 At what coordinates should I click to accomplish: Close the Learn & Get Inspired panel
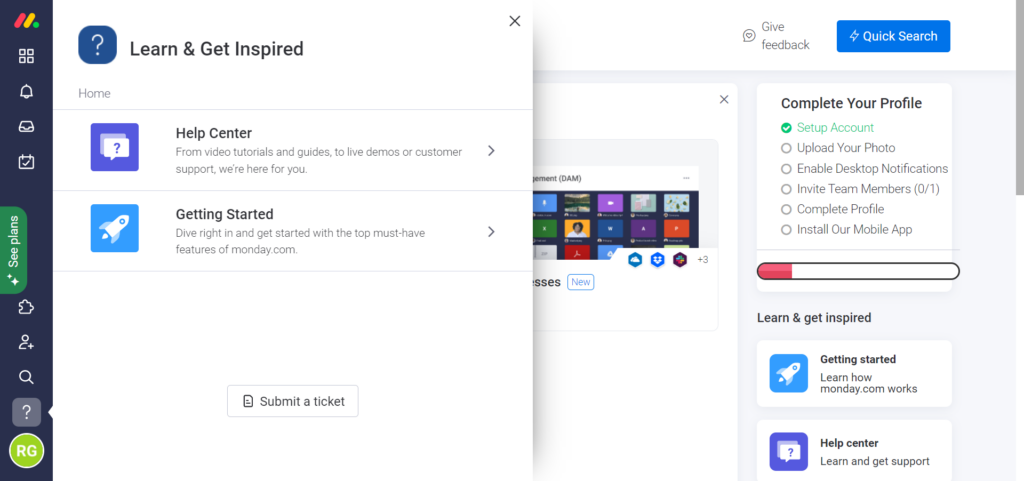click(x=515, y=21)
